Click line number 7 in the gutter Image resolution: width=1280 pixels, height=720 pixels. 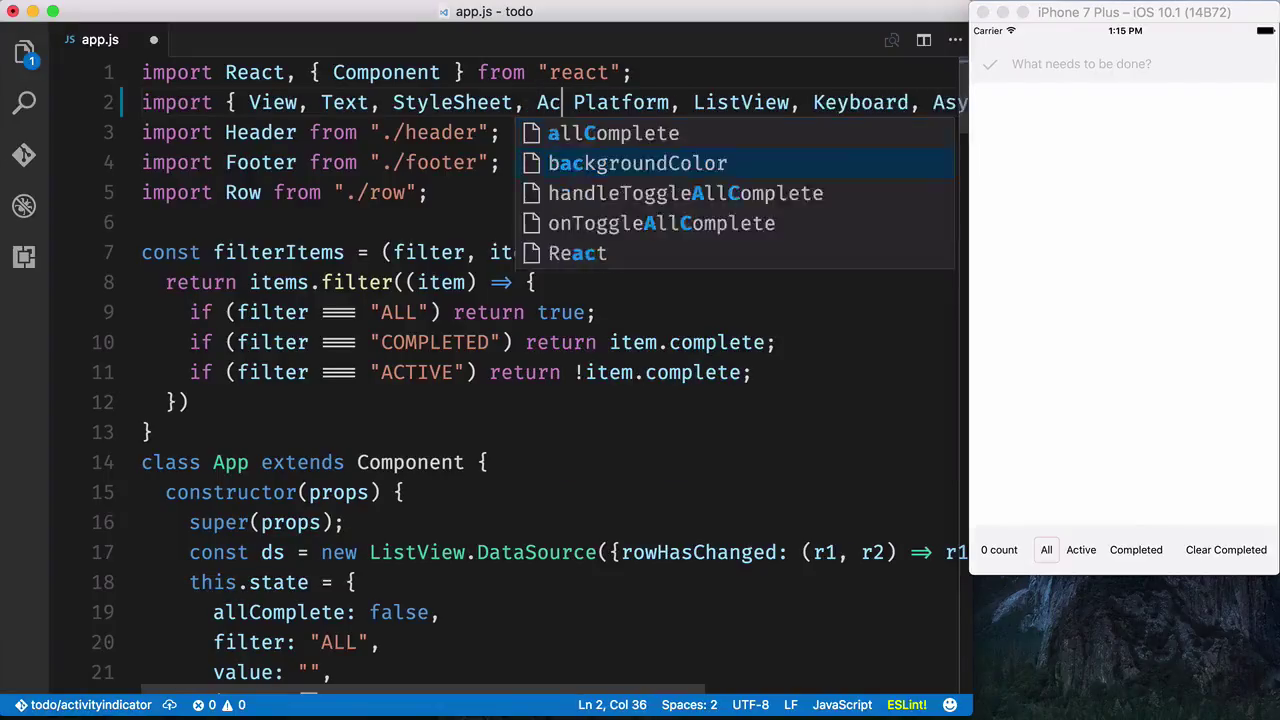coord(108,252)
